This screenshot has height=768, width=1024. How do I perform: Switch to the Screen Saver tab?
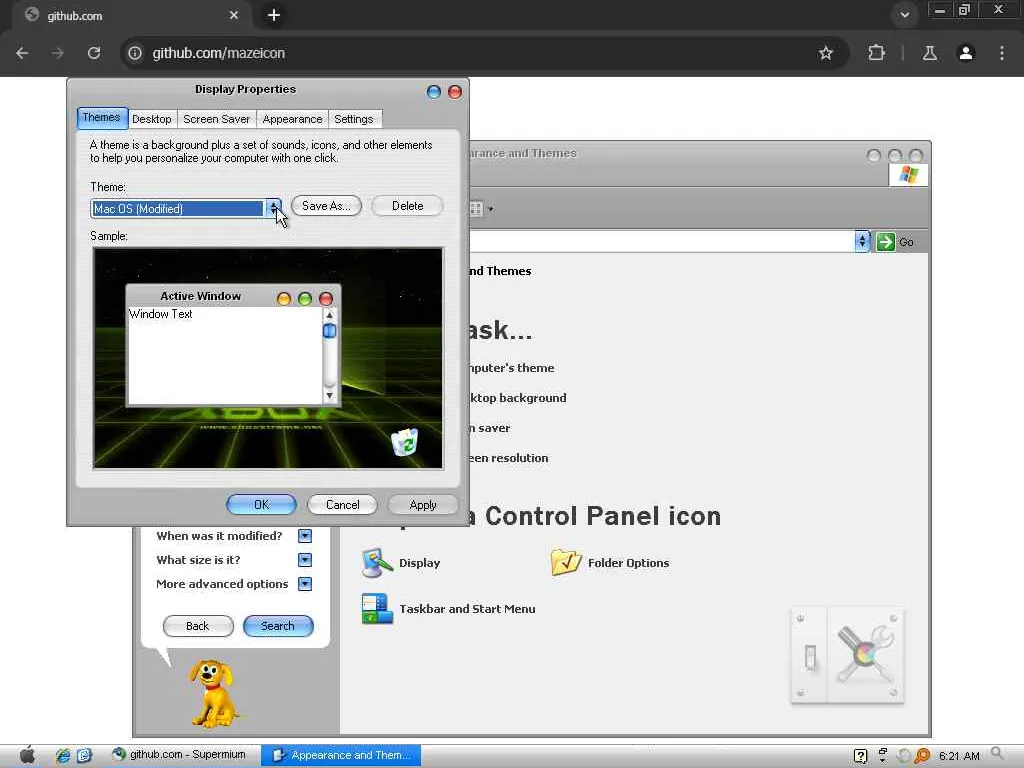(217, 120)
